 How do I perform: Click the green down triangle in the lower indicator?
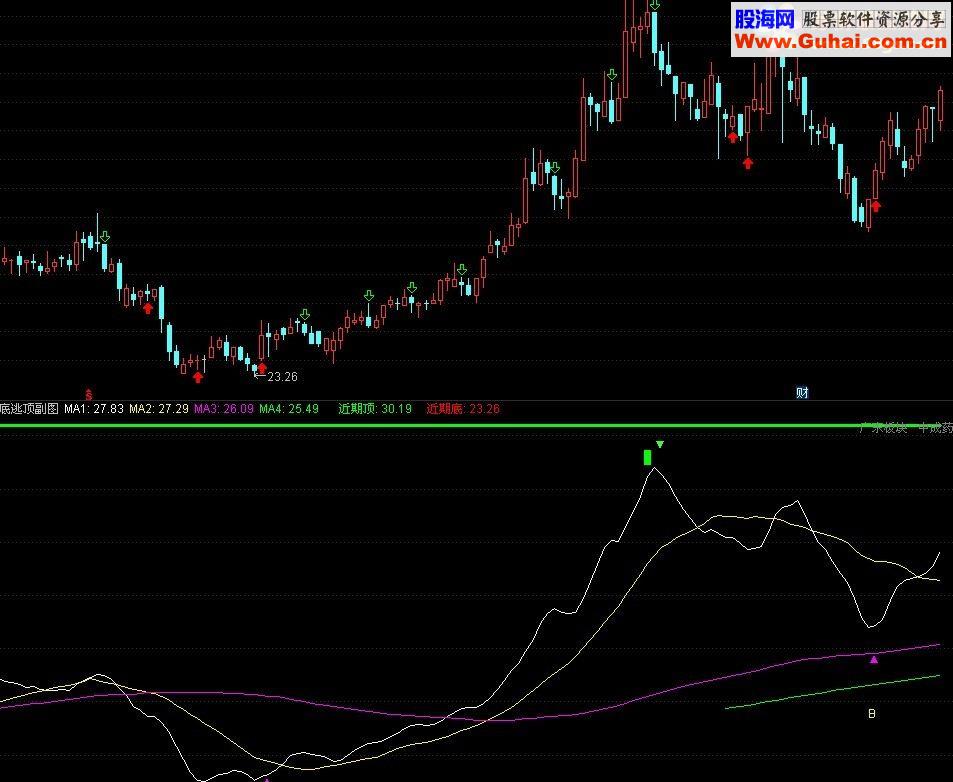click(661, 445)
